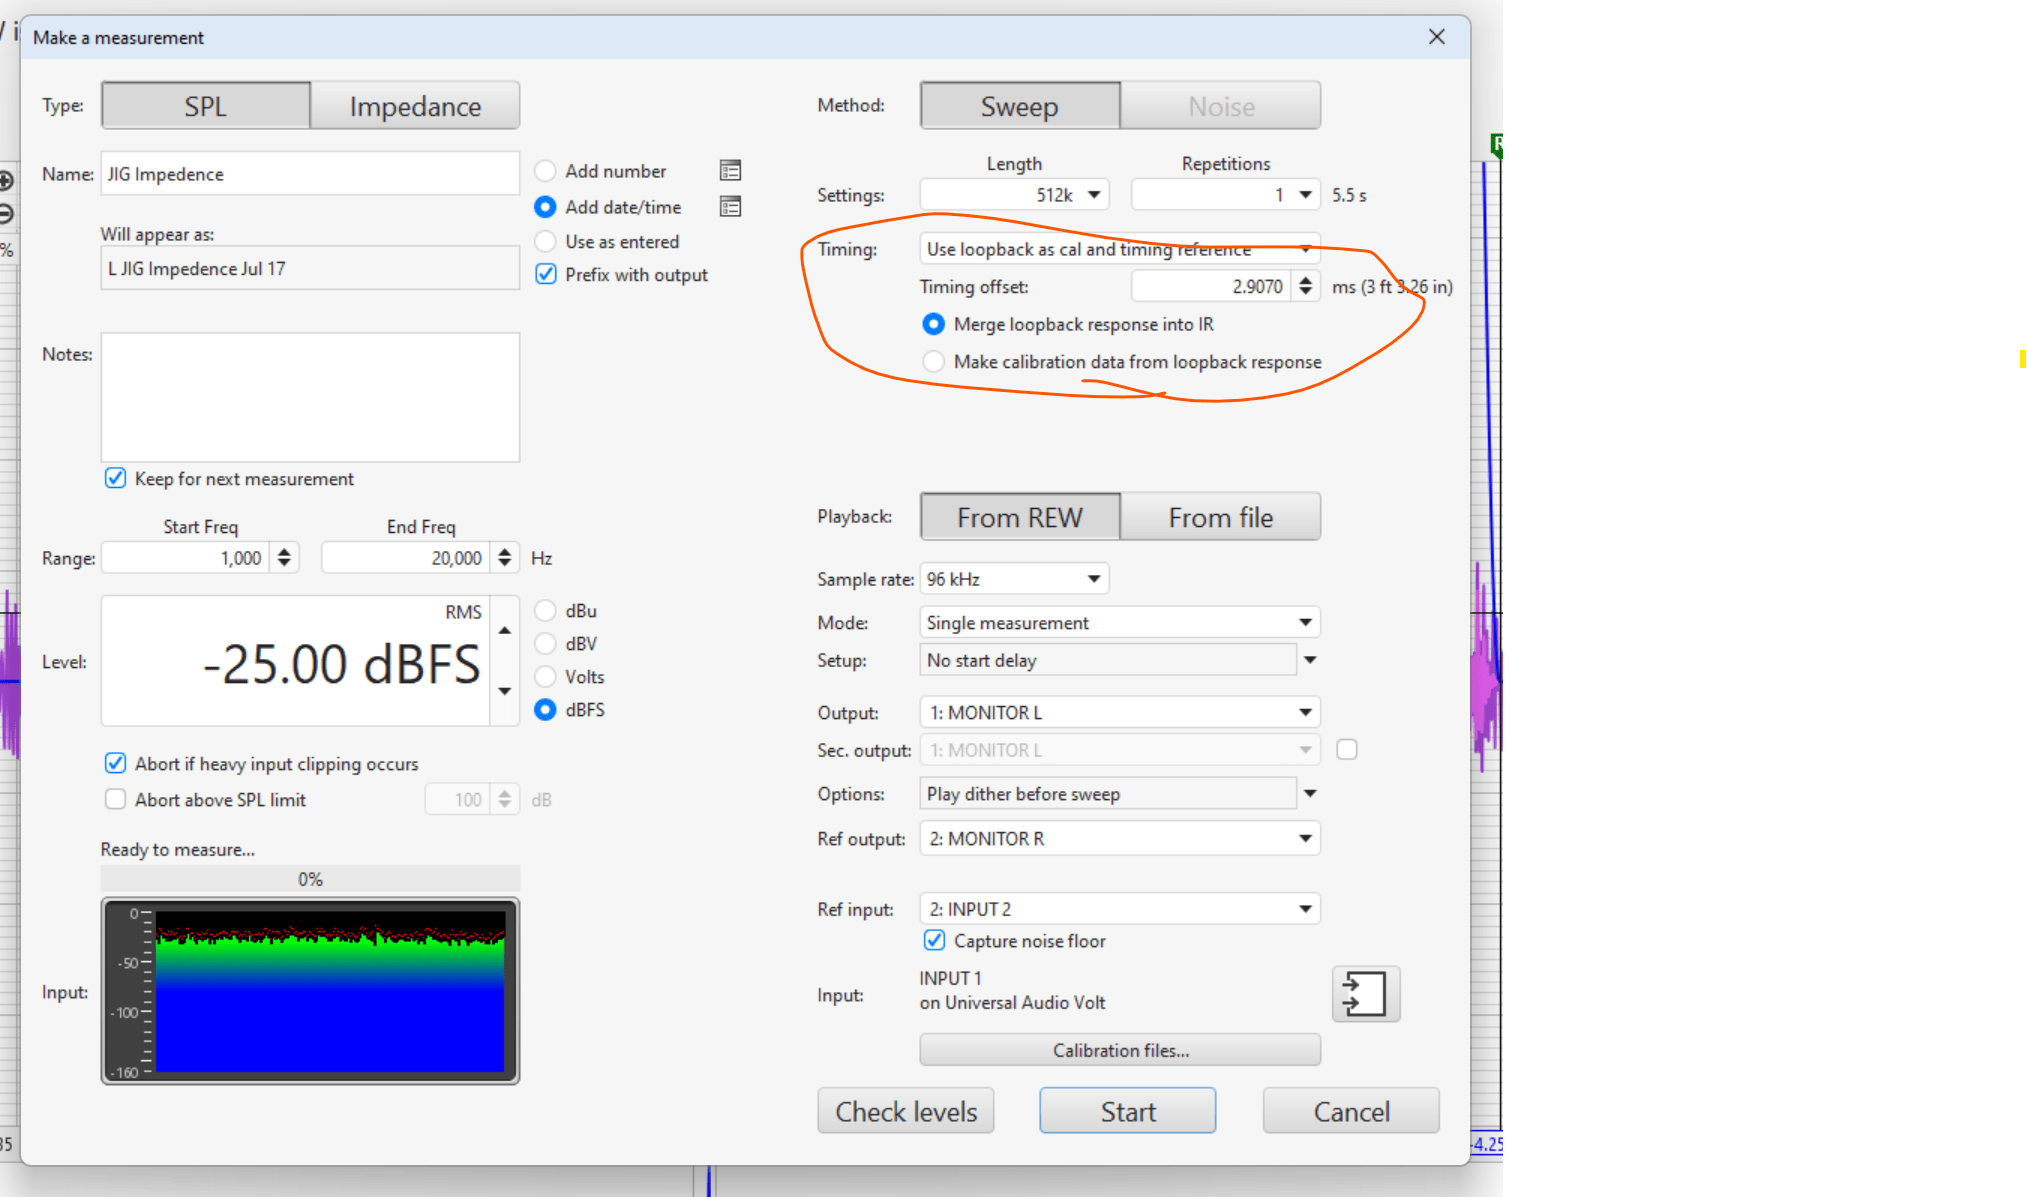Select dBu level unit
Screen dimensions: 2027x1197
pos(545,610)
